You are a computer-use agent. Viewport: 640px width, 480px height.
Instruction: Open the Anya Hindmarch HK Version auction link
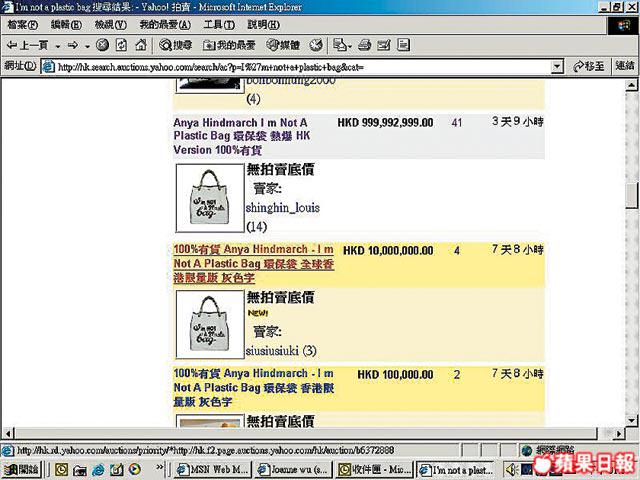click(x=242, y=136)
